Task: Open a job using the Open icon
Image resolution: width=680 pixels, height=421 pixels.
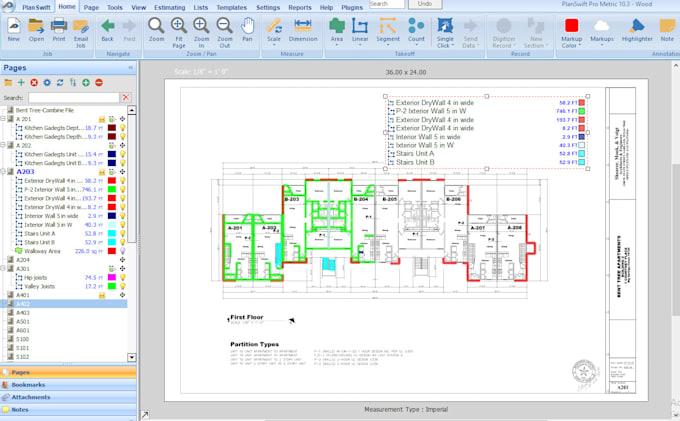Action: [x=36, y=30]
